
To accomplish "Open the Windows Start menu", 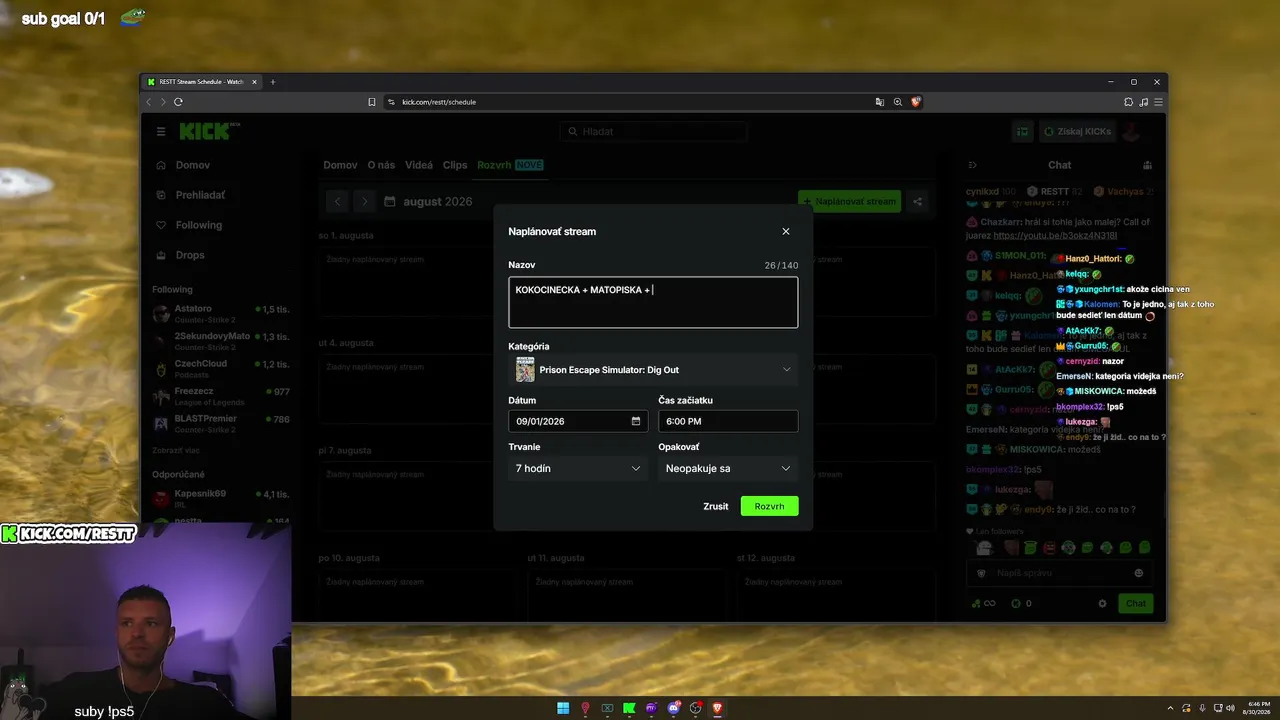I will [x=563, y=708].
